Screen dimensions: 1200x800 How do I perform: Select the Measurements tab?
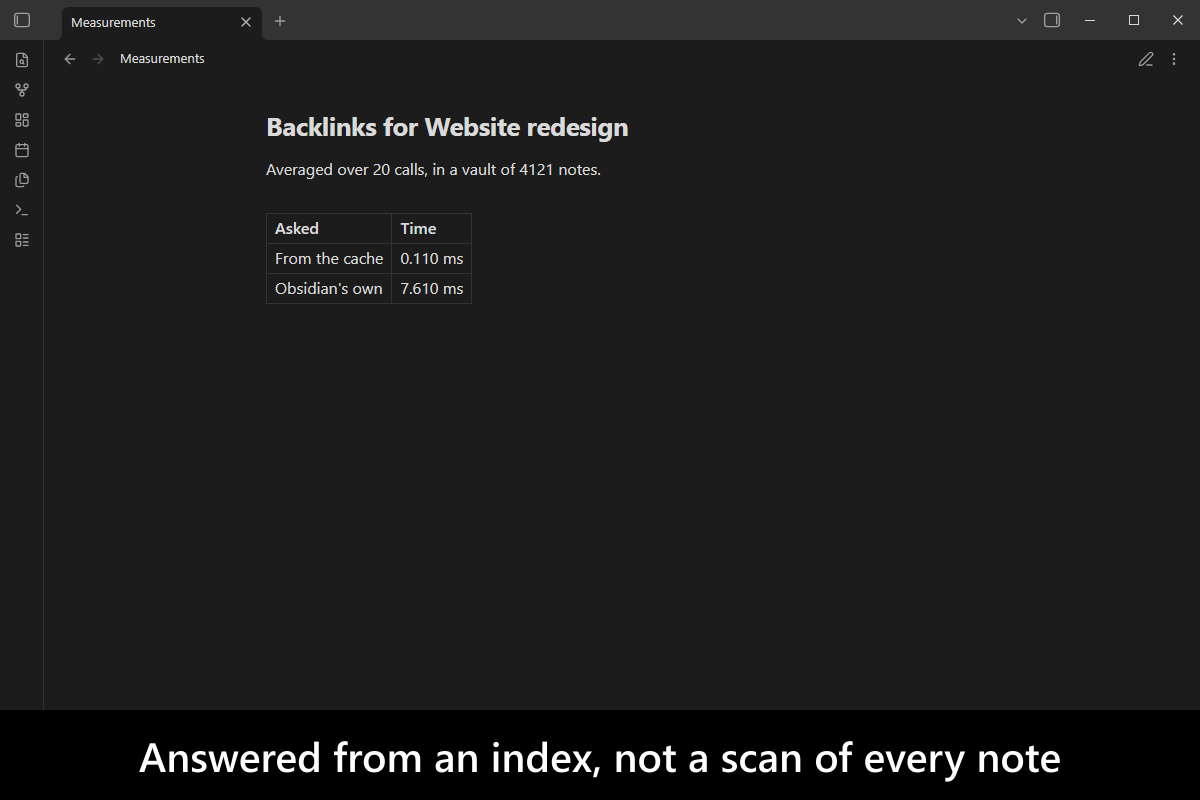coord(162,23)
